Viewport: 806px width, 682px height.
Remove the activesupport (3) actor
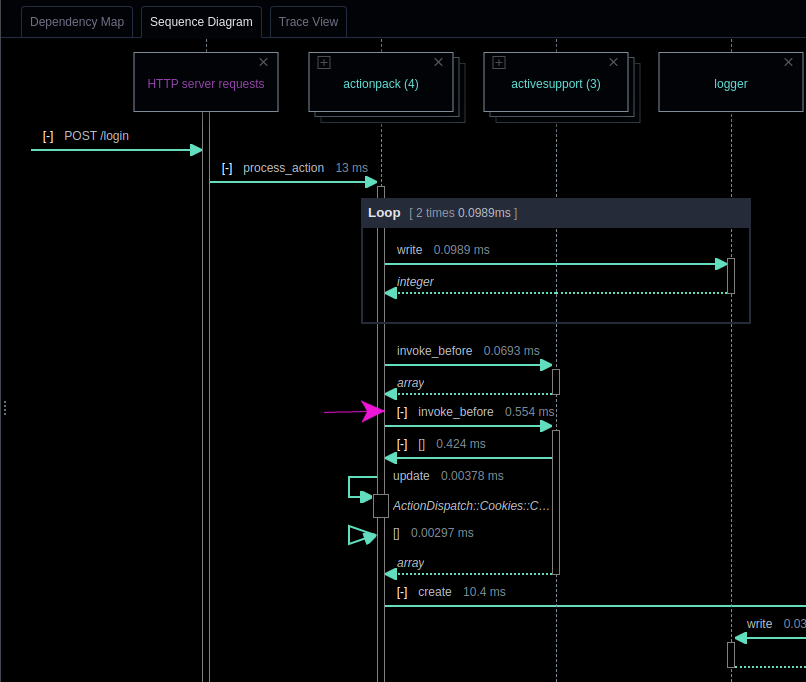pyautogui.click(x=613, y=62)
